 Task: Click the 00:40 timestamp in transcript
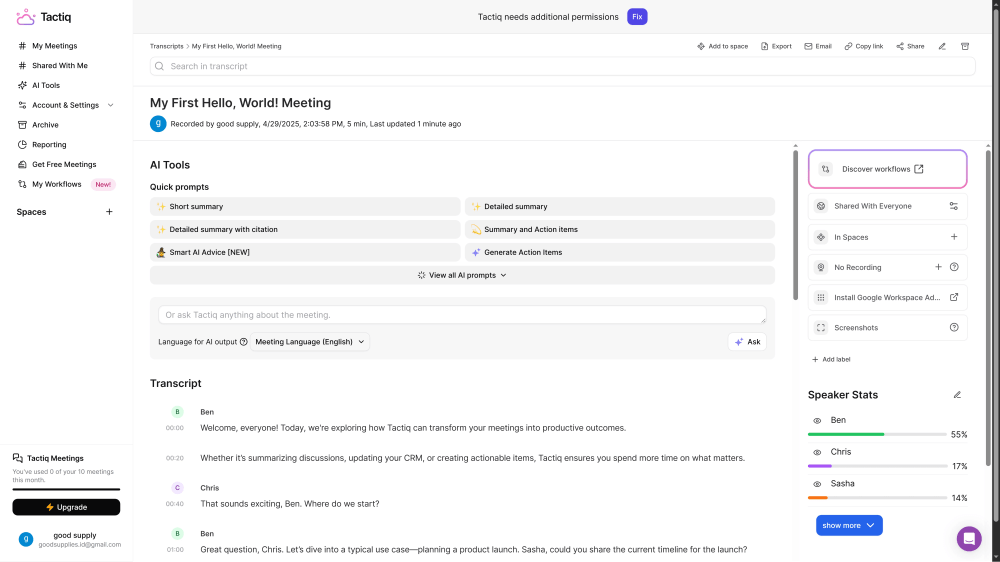point(175,504)
